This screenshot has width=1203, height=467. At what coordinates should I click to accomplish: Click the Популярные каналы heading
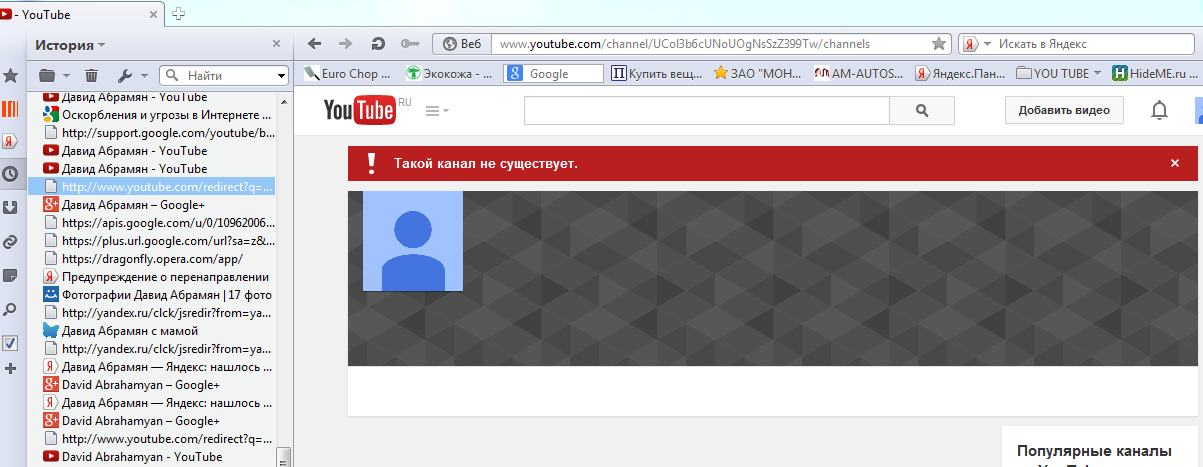1092,451
